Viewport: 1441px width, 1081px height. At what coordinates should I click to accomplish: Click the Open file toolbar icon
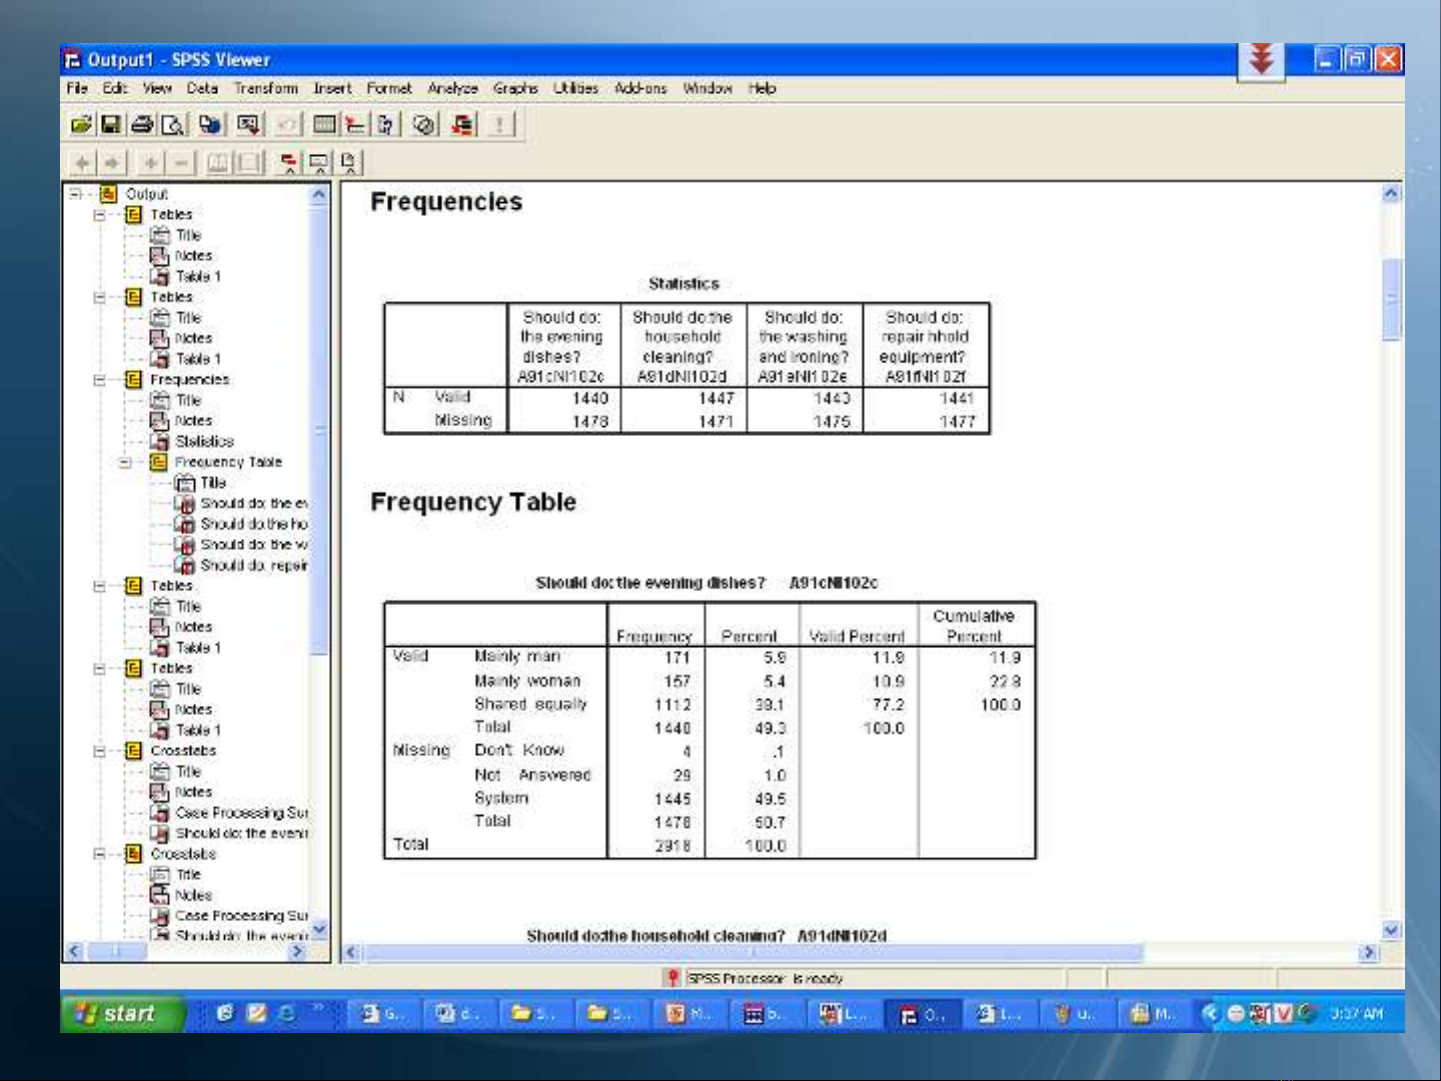(81, 124)
